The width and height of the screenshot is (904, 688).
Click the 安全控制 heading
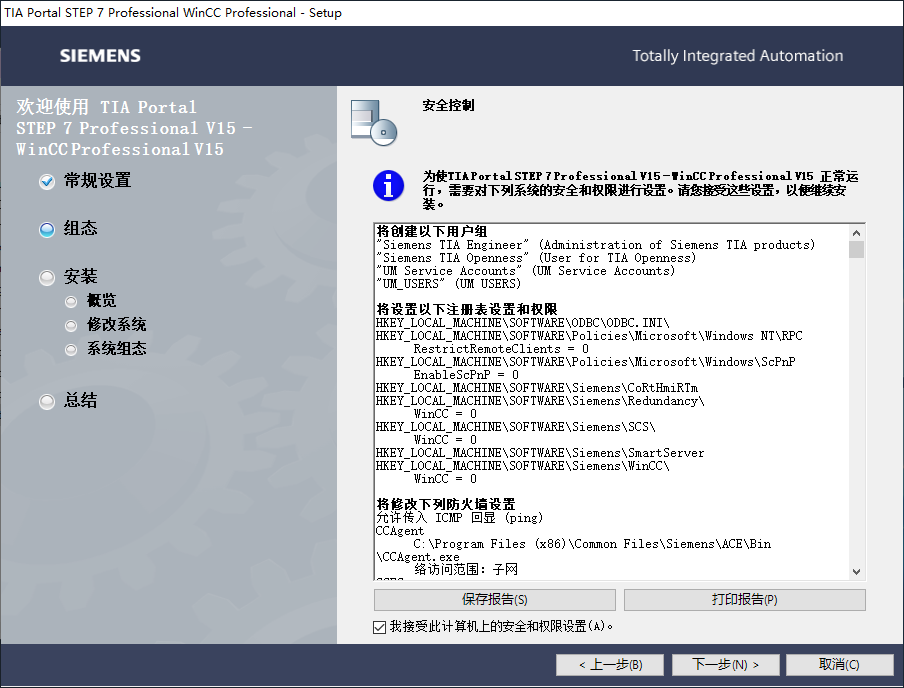coord(448,106)
